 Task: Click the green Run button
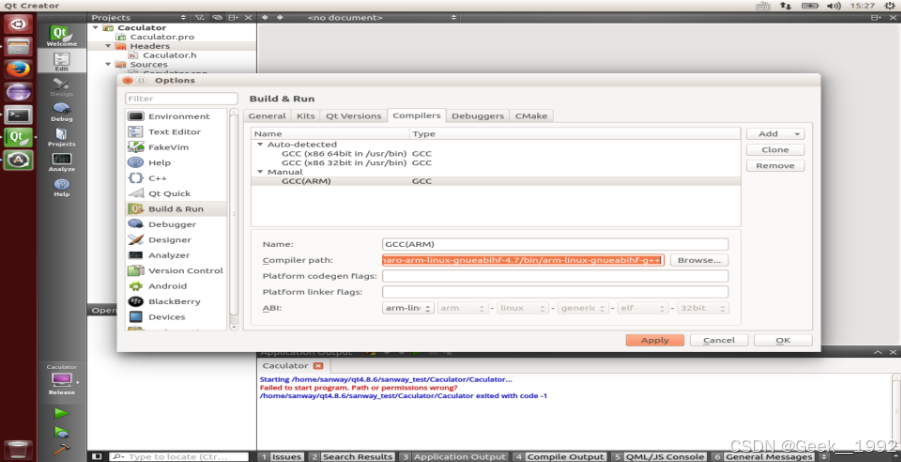pyautogui.click(x=61, y=413)
